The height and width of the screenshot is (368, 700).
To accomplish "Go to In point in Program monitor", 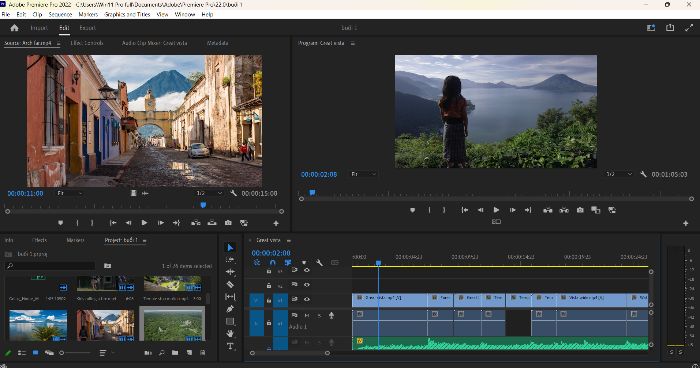I will (465, 210).
